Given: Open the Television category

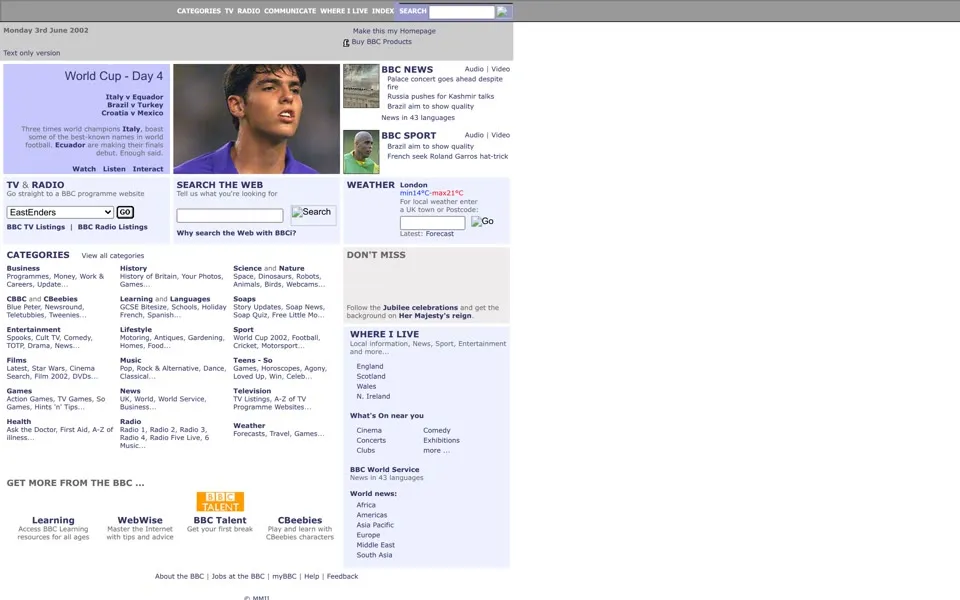Looking at the screenshot, I should point(252,391).
